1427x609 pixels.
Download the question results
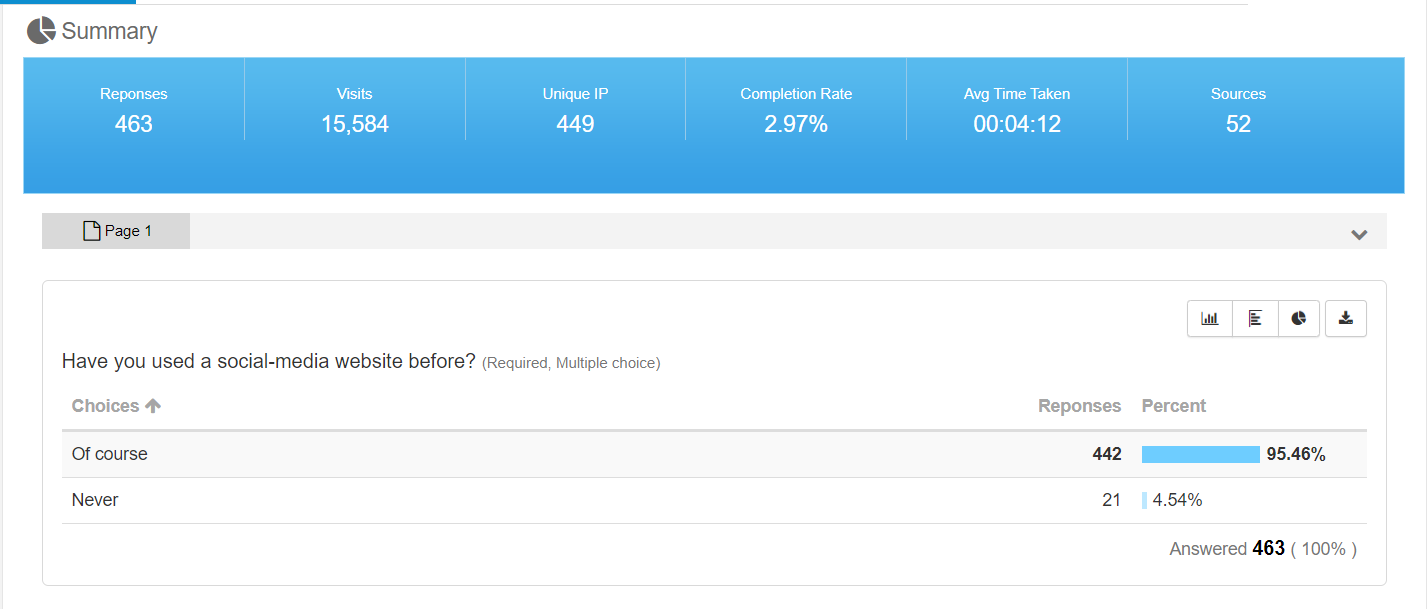coord(1346,319)
